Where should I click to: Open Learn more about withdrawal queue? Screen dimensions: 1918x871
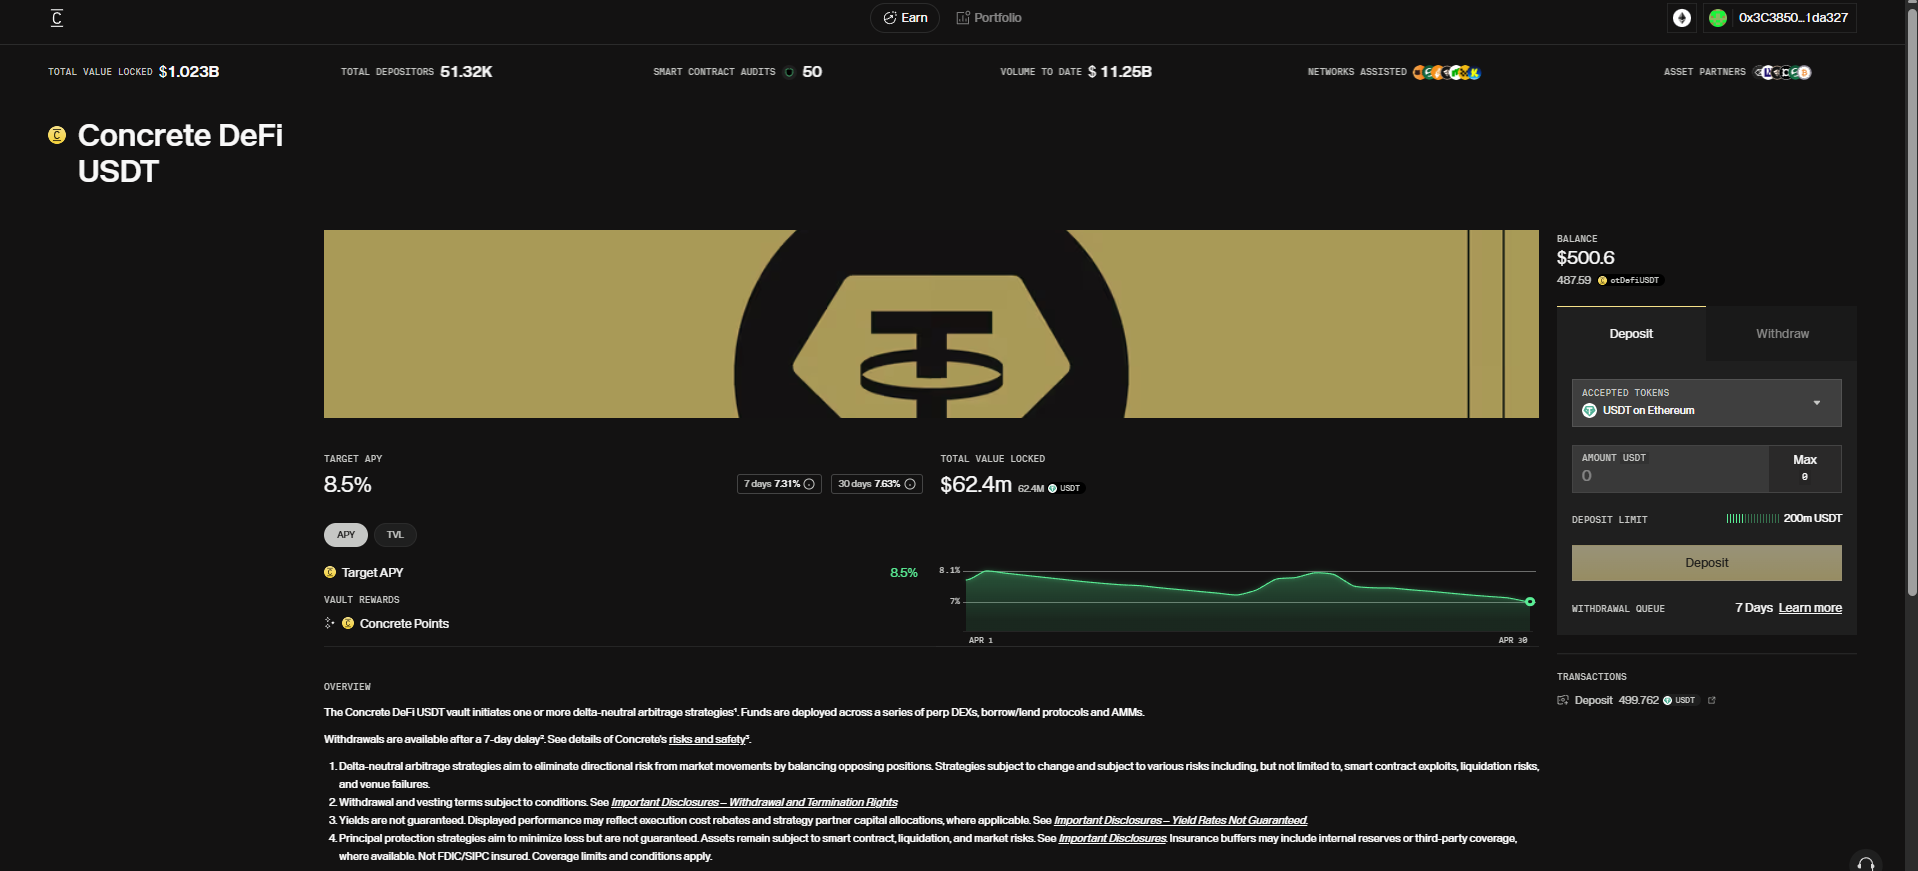pos(1810,608)
